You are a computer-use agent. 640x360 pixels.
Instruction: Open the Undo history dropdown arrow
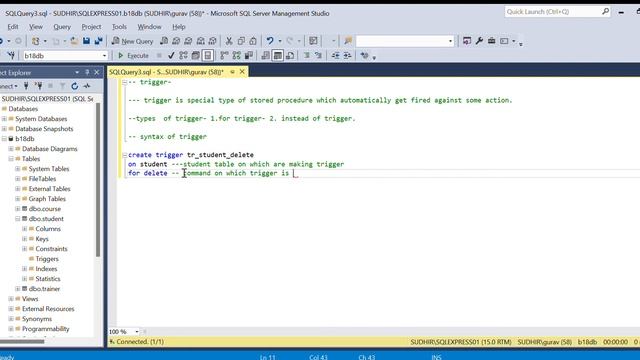point(280,41)
